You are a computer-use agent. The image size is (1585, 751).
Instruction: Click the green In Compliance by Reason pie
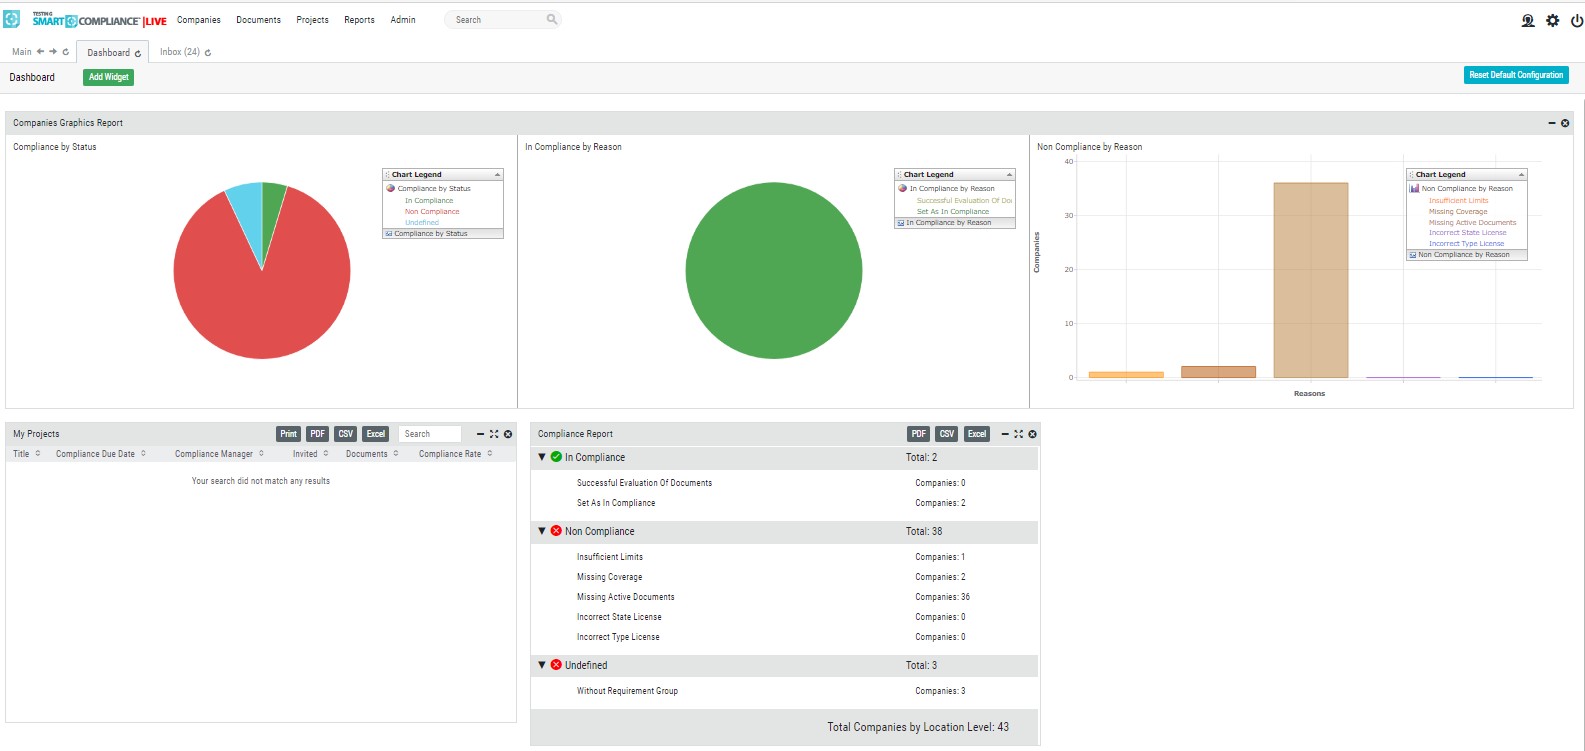pyautogui.click(x=774, y=270)
